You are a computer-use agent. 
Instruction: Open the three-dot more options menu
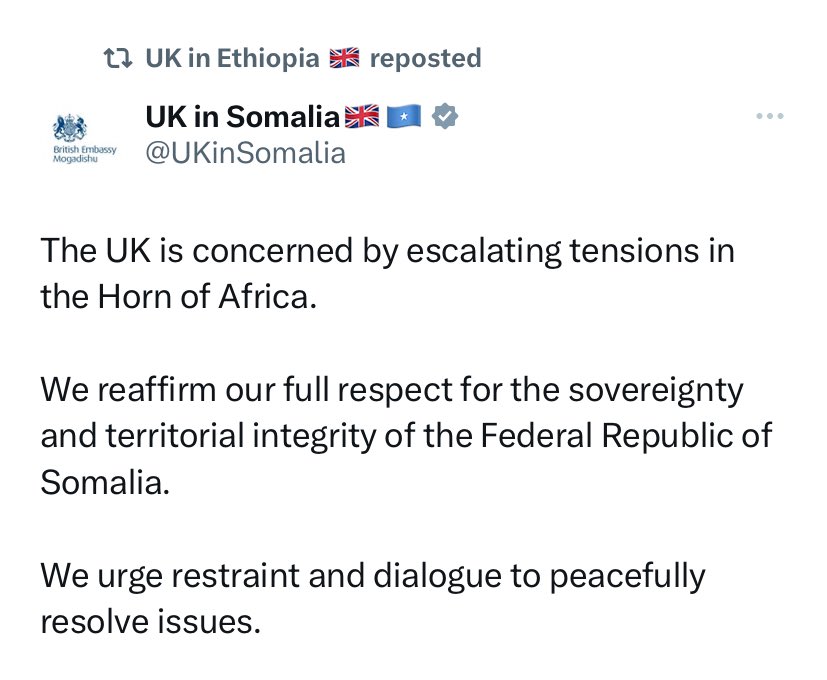click(769, 117)
